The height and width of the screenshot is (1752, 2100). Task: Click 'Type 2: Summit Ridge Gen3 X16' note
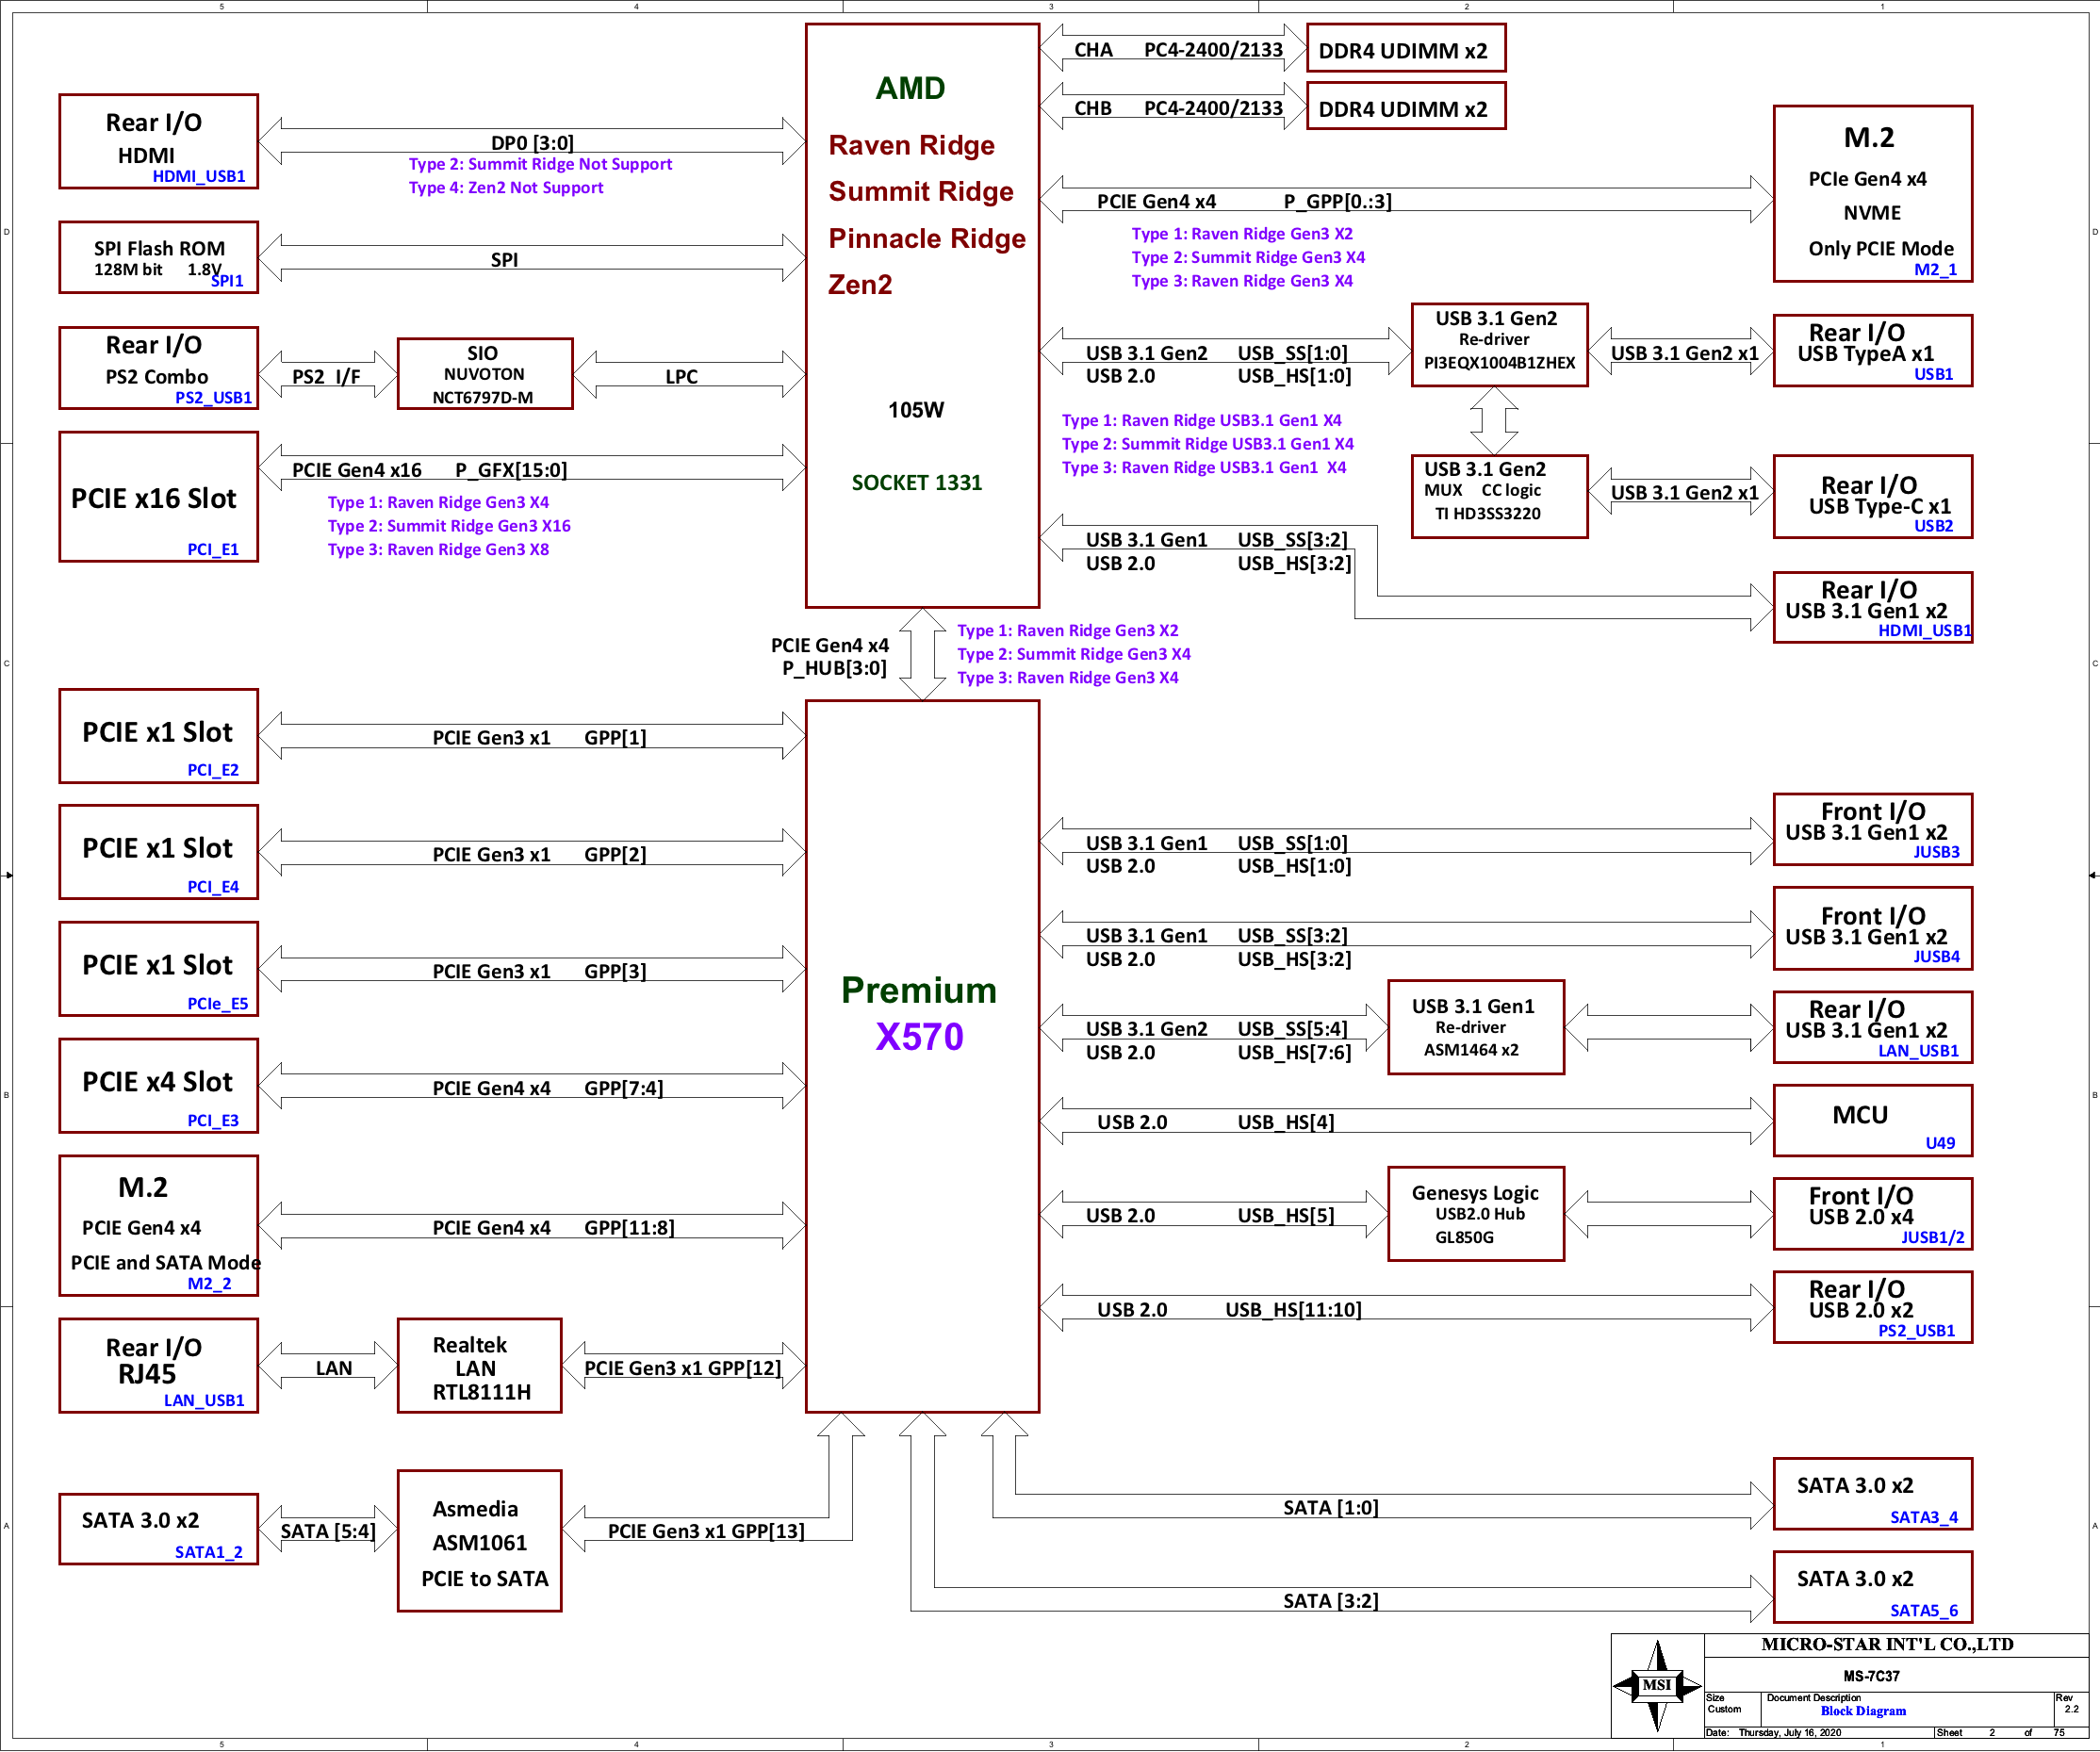click(x=449, y=526)
